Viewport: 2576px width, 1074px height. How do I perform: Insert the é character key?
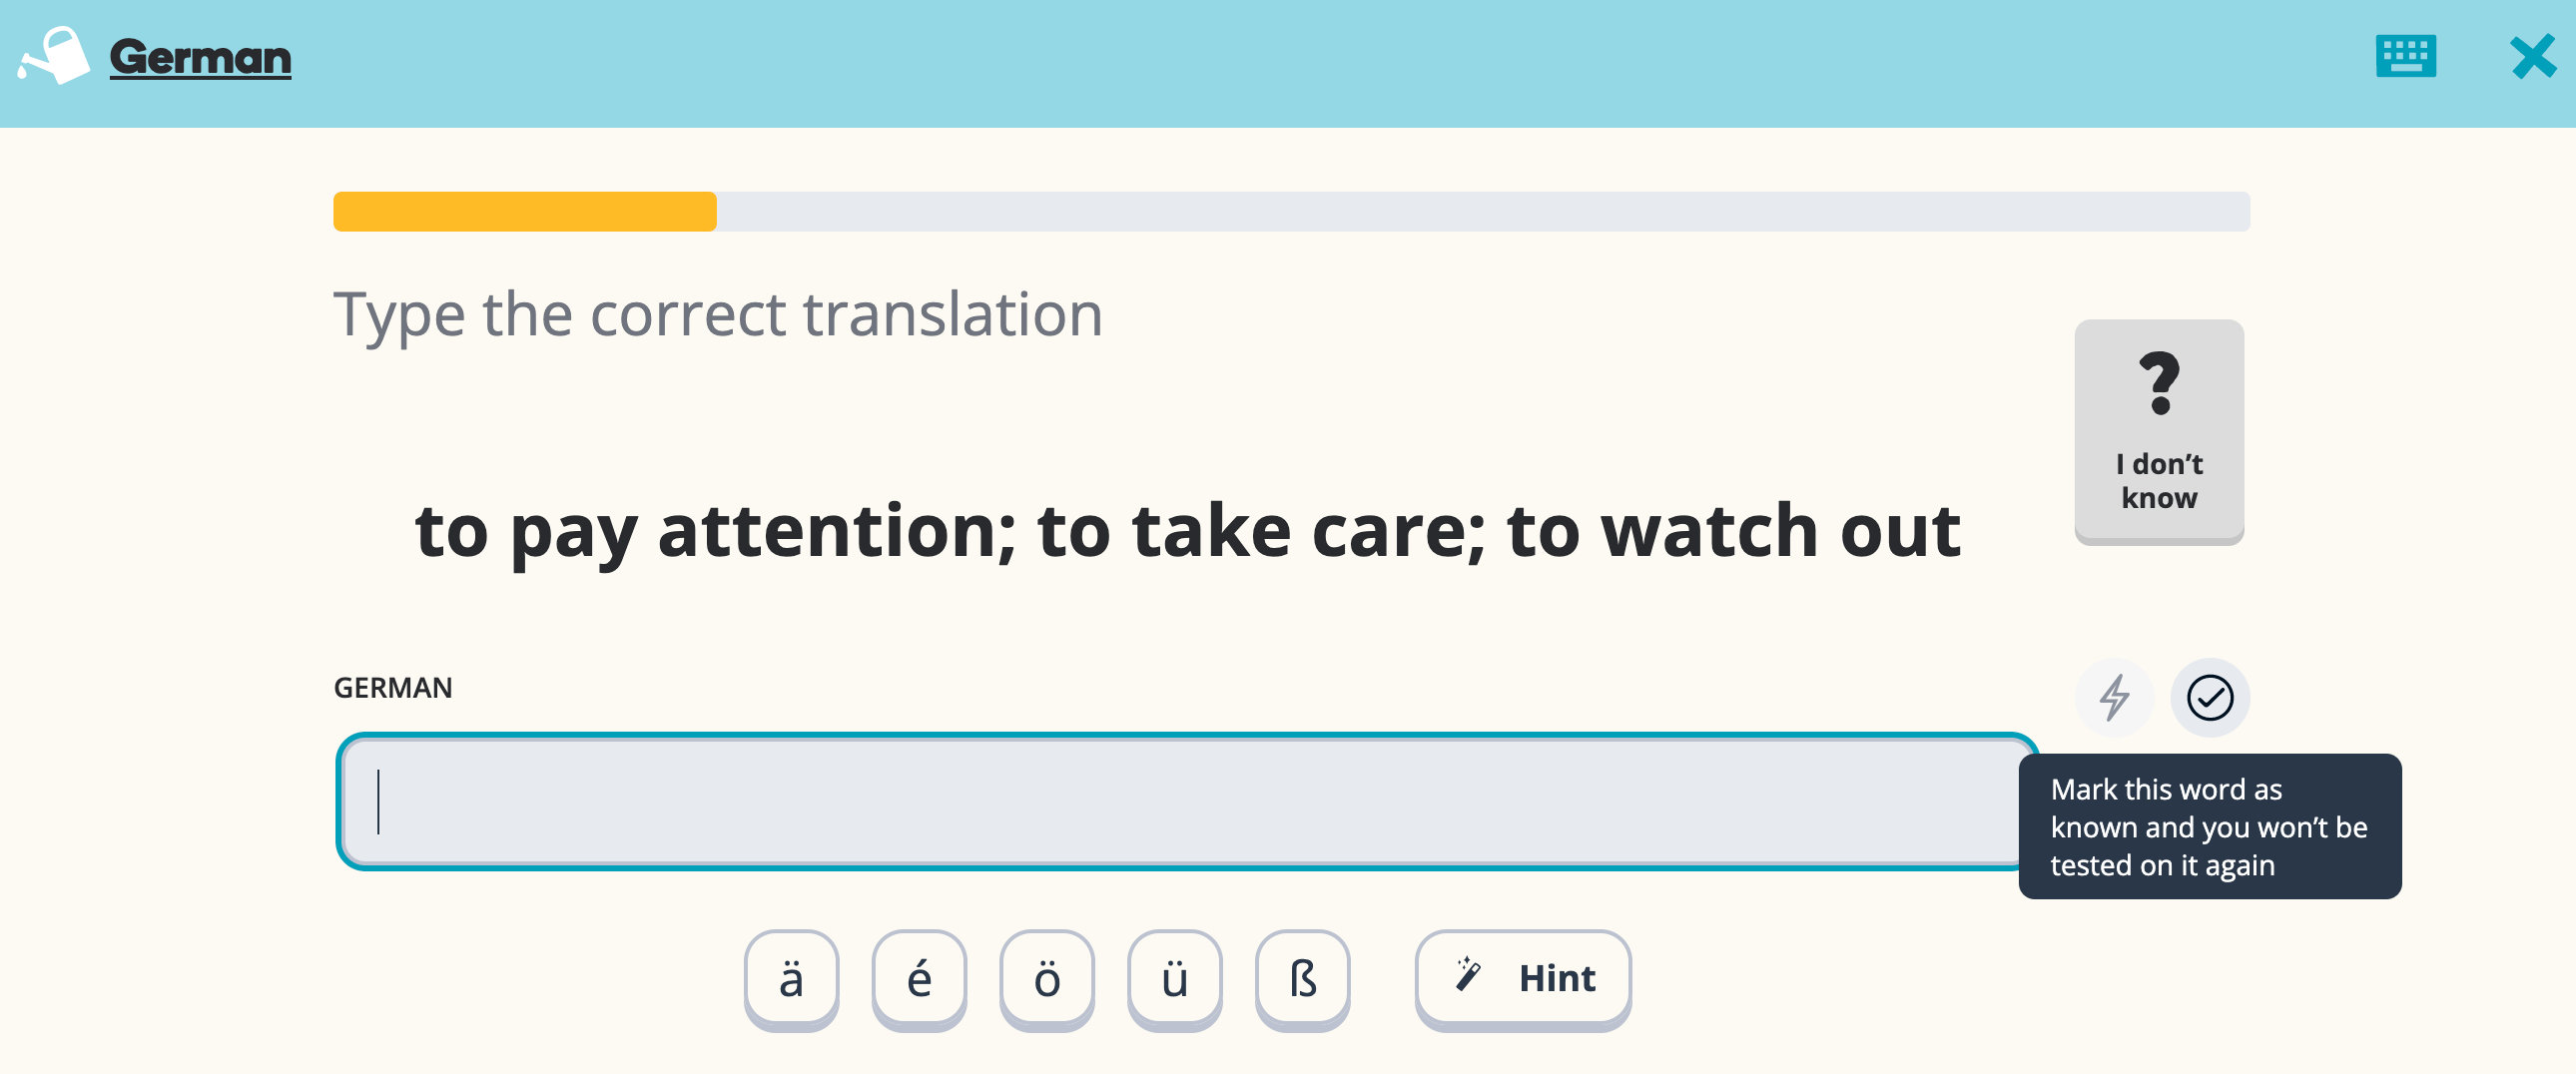click(x=919, y=978)
